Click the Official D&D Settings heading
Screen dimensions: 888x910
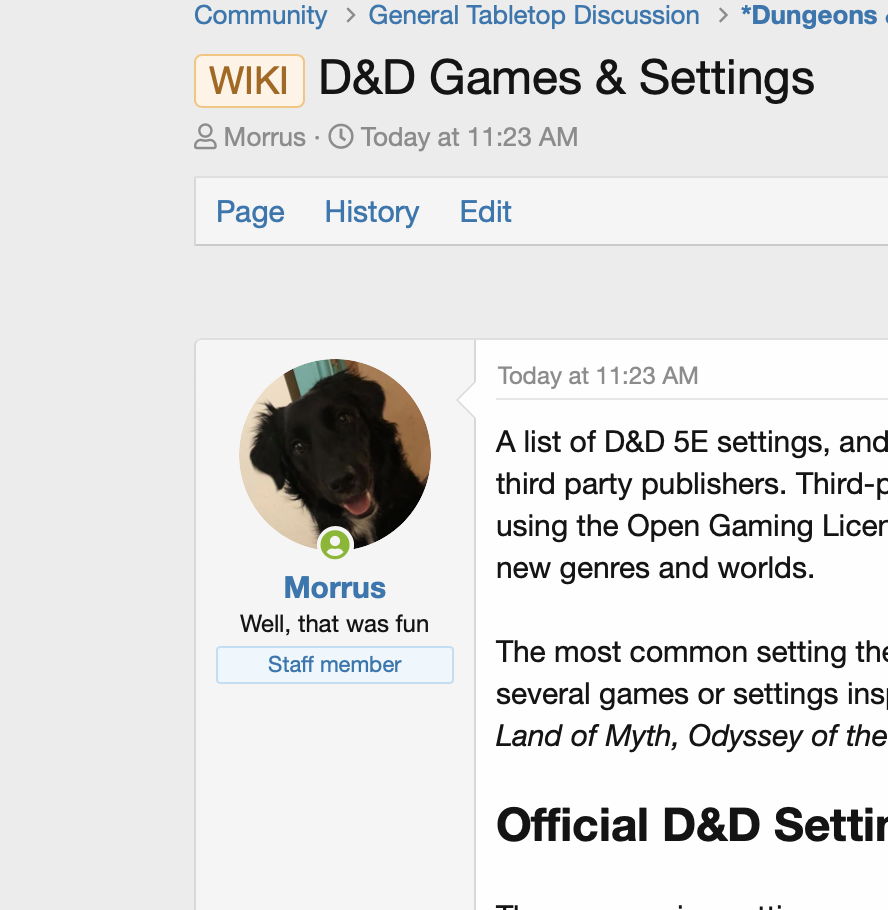point(692,825)
